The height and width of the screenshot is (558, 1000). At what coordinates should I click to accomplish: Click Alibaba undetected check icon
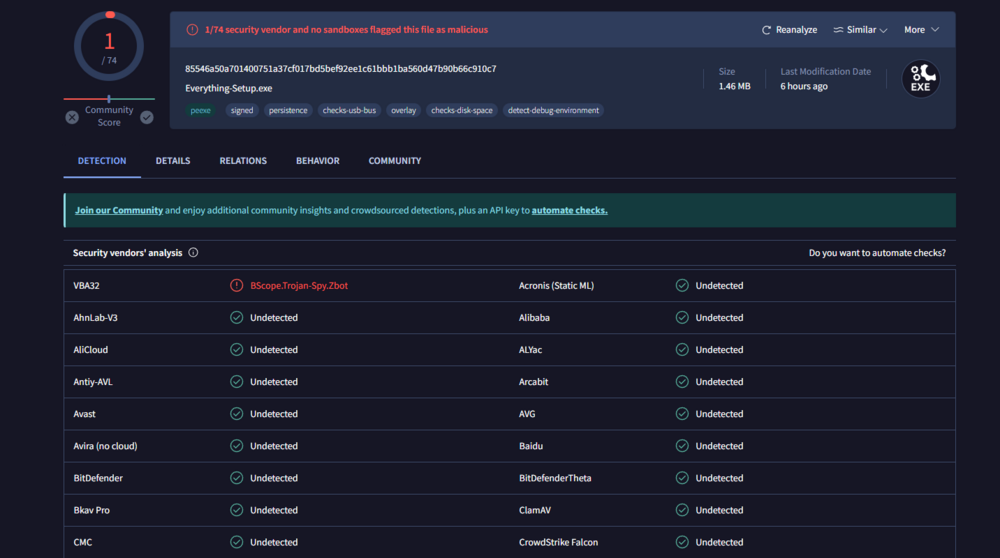point(682,318)
